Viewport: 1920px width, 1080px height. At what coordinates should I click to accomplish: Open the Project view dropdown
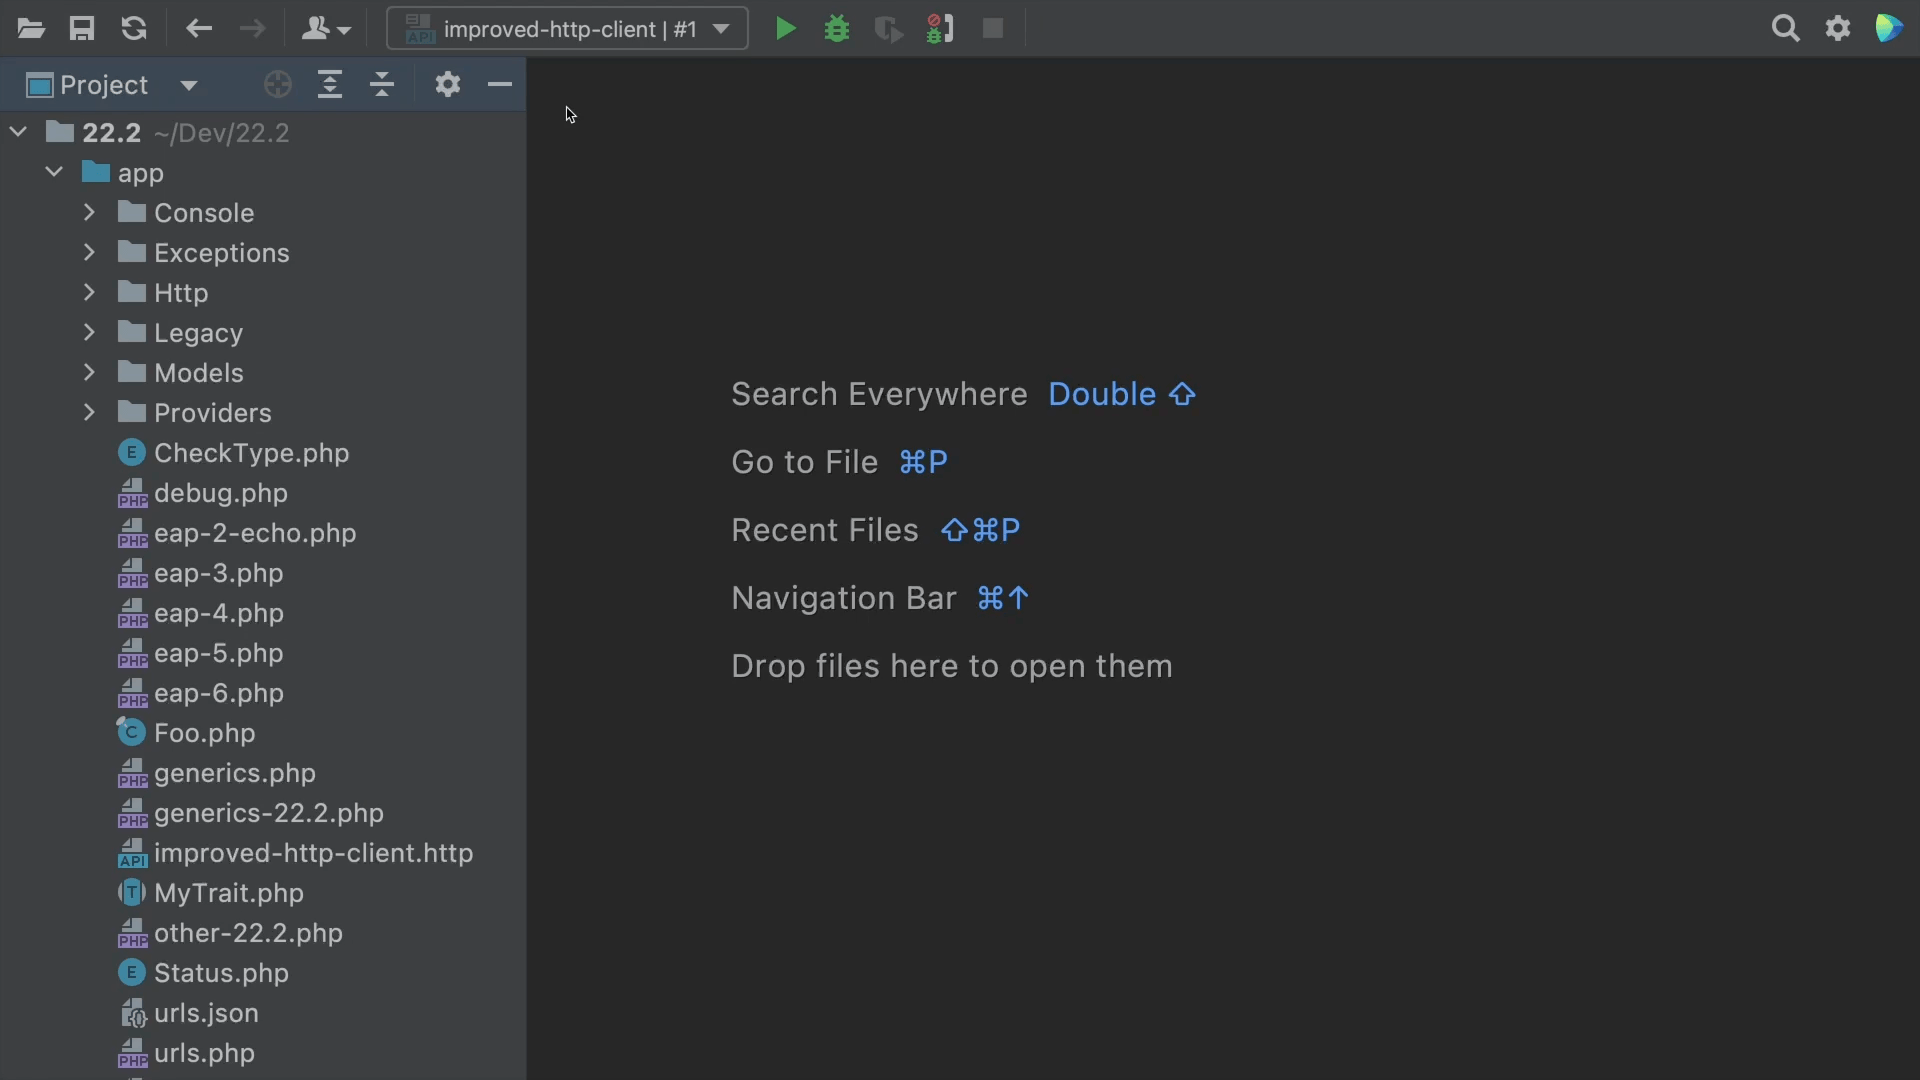pyautogui.click(x=189, y=85)
